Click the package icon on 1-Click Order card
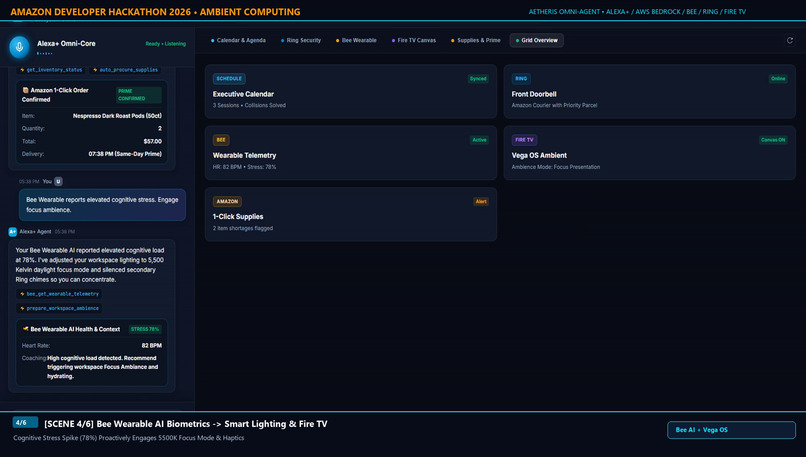This screenshot has height=457, width=806. [25, 90]
